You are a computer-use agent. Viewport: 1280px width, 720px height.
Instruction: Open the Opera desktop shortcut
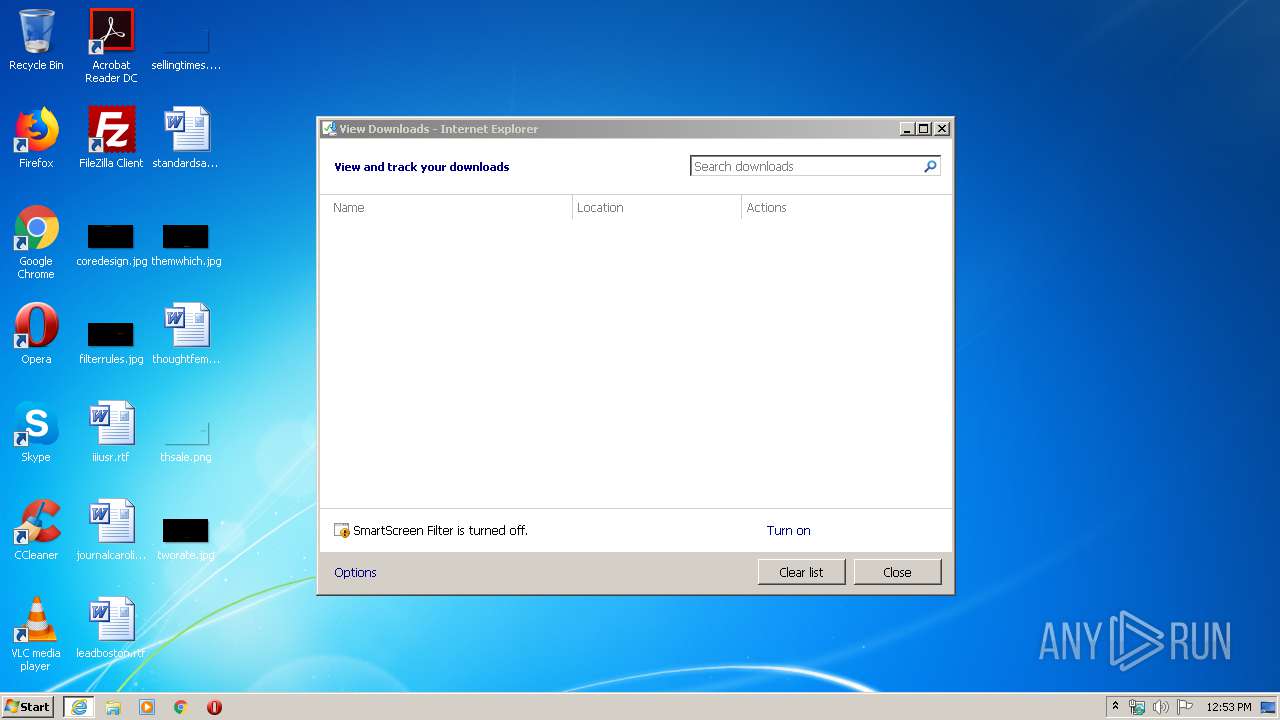[x=36, y=334]
